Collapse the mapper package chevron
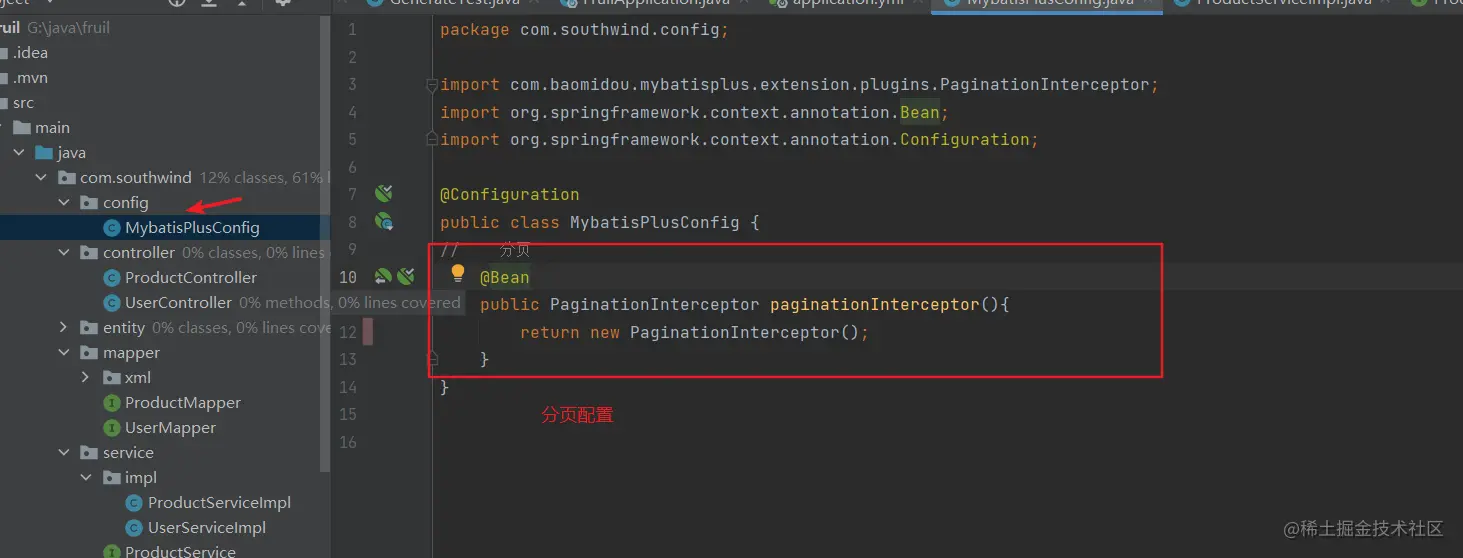Image resolution: width=1463 pixels, height=558 pixels. coord(64,353)
